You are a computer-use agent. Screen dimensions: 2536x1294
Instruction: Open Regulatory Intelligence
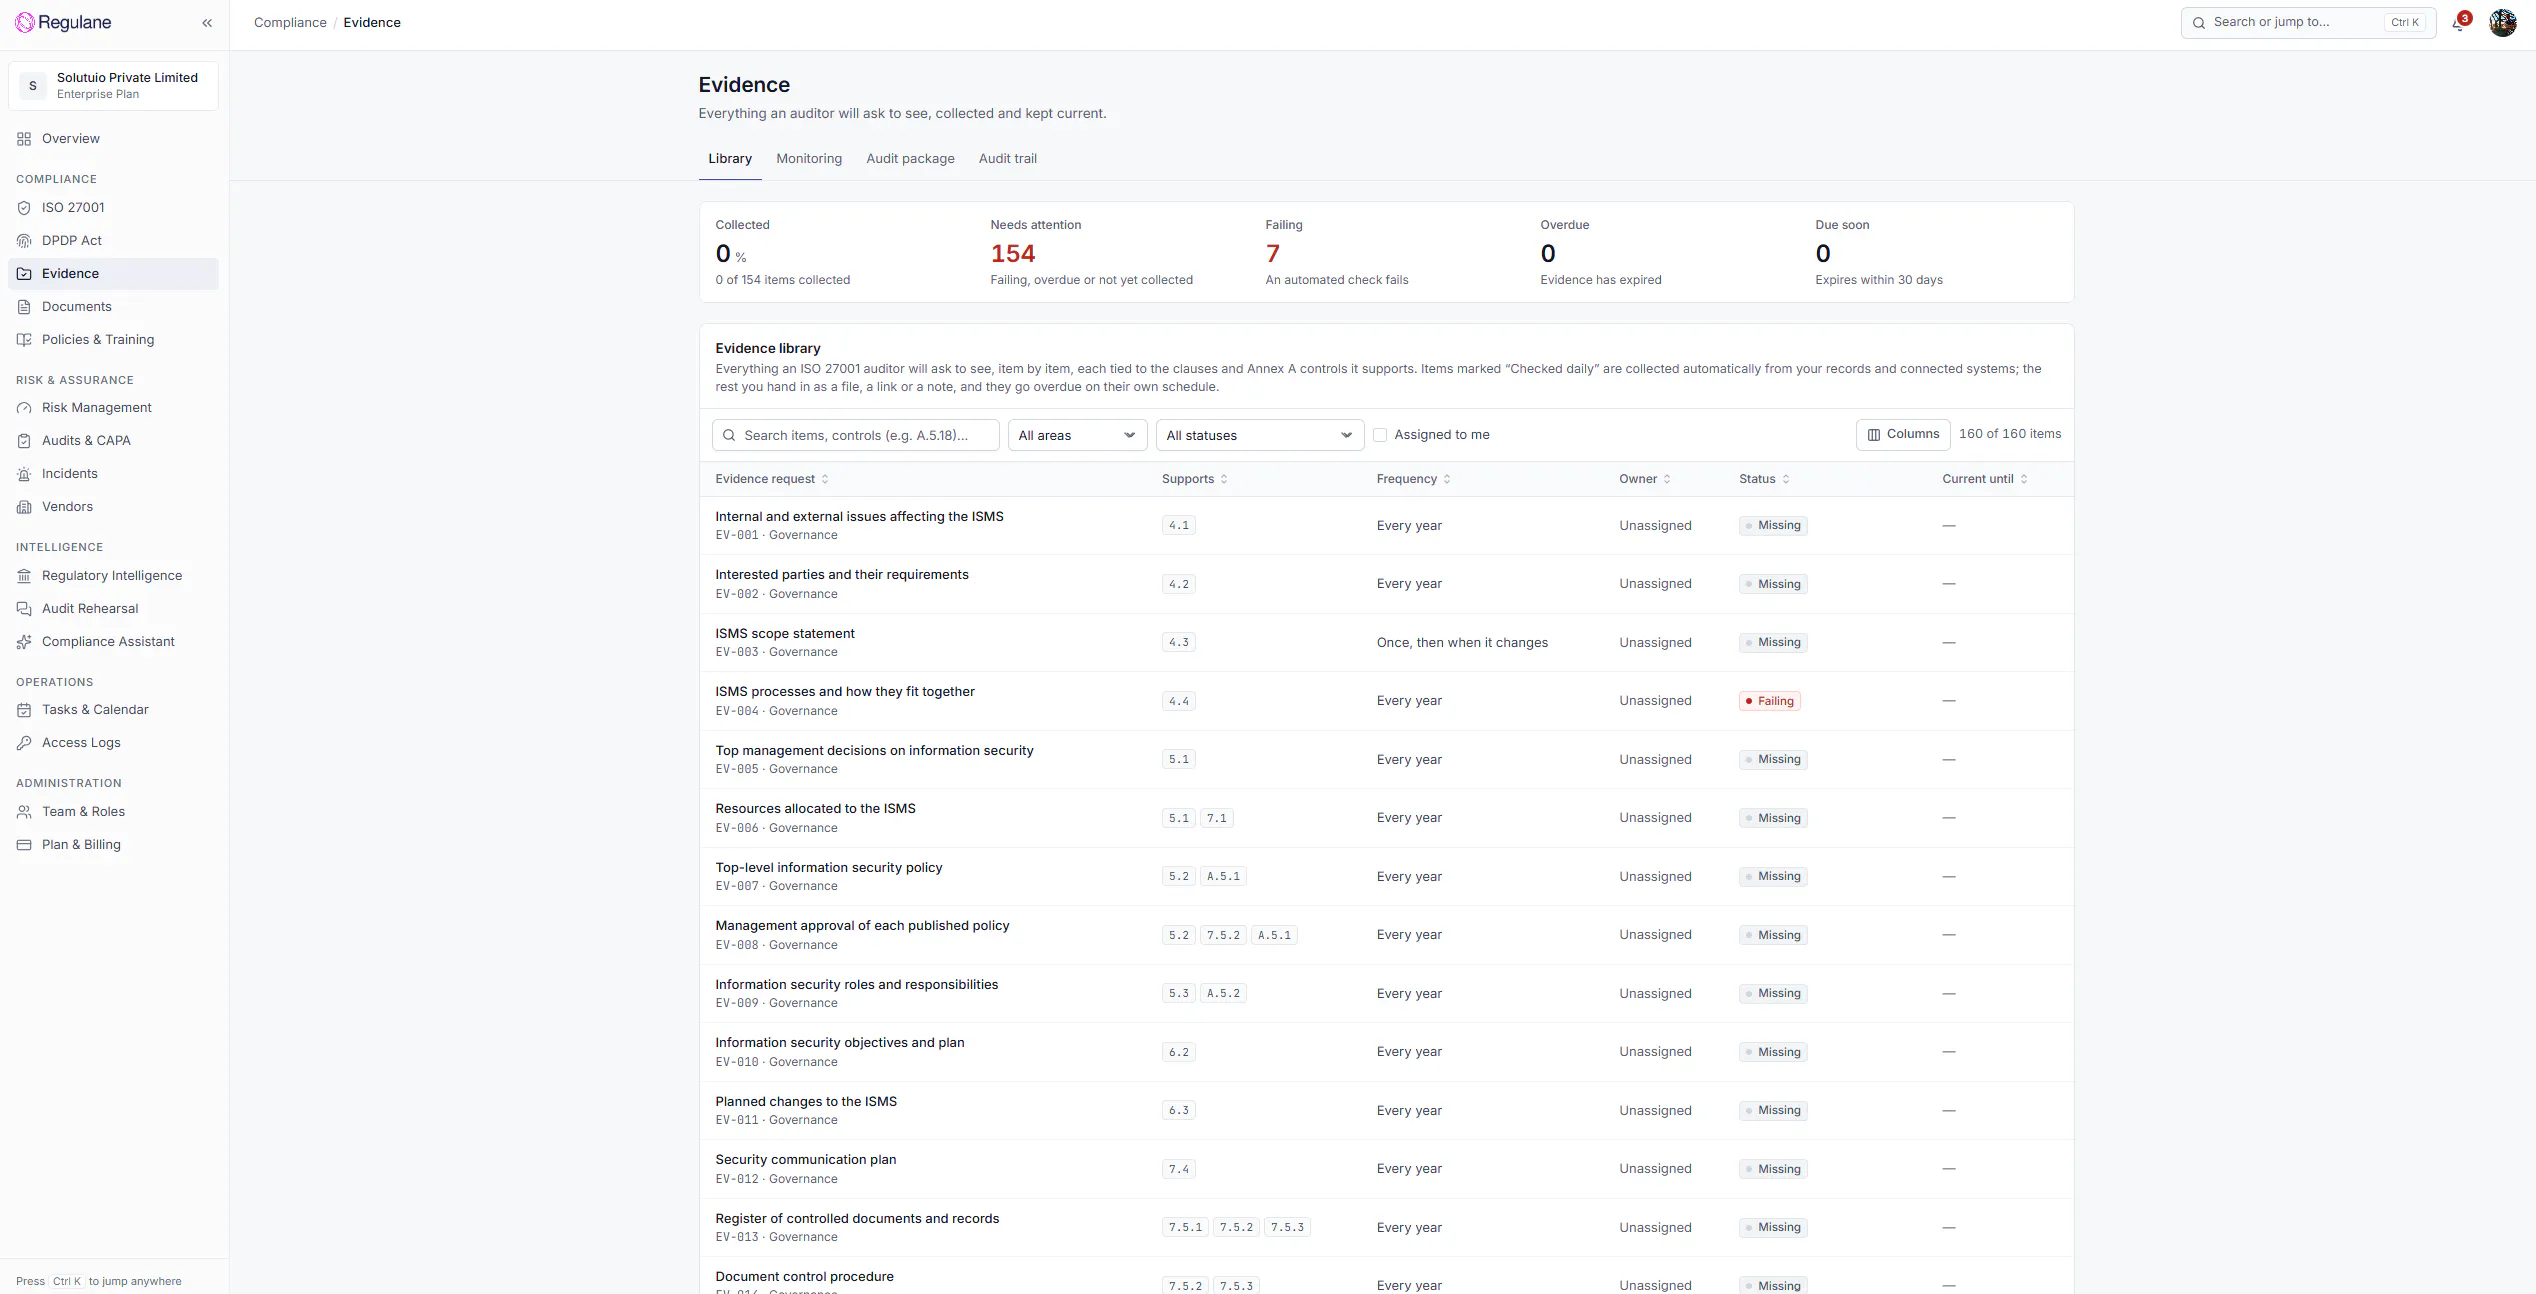(x=113, y=576)
